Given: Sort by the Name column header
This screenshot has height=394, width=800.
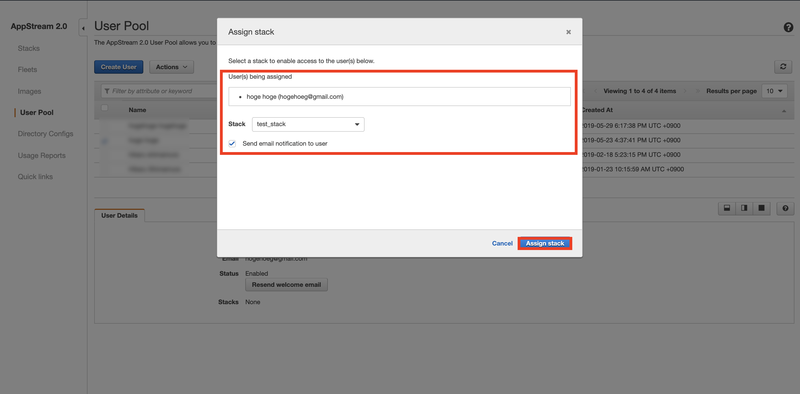Looking at the screenshot, I should point(137,110).
